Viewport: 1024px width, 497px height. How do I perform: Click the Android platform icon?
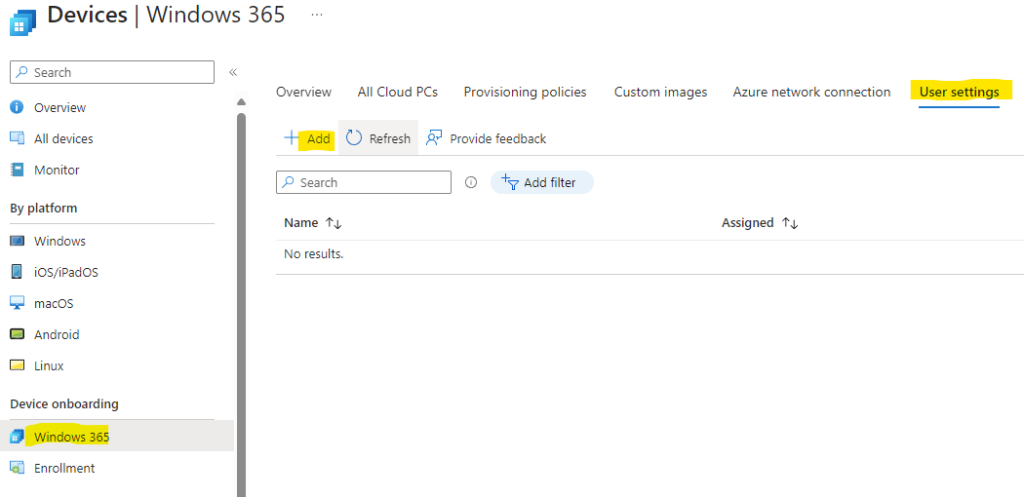point(17,334)
